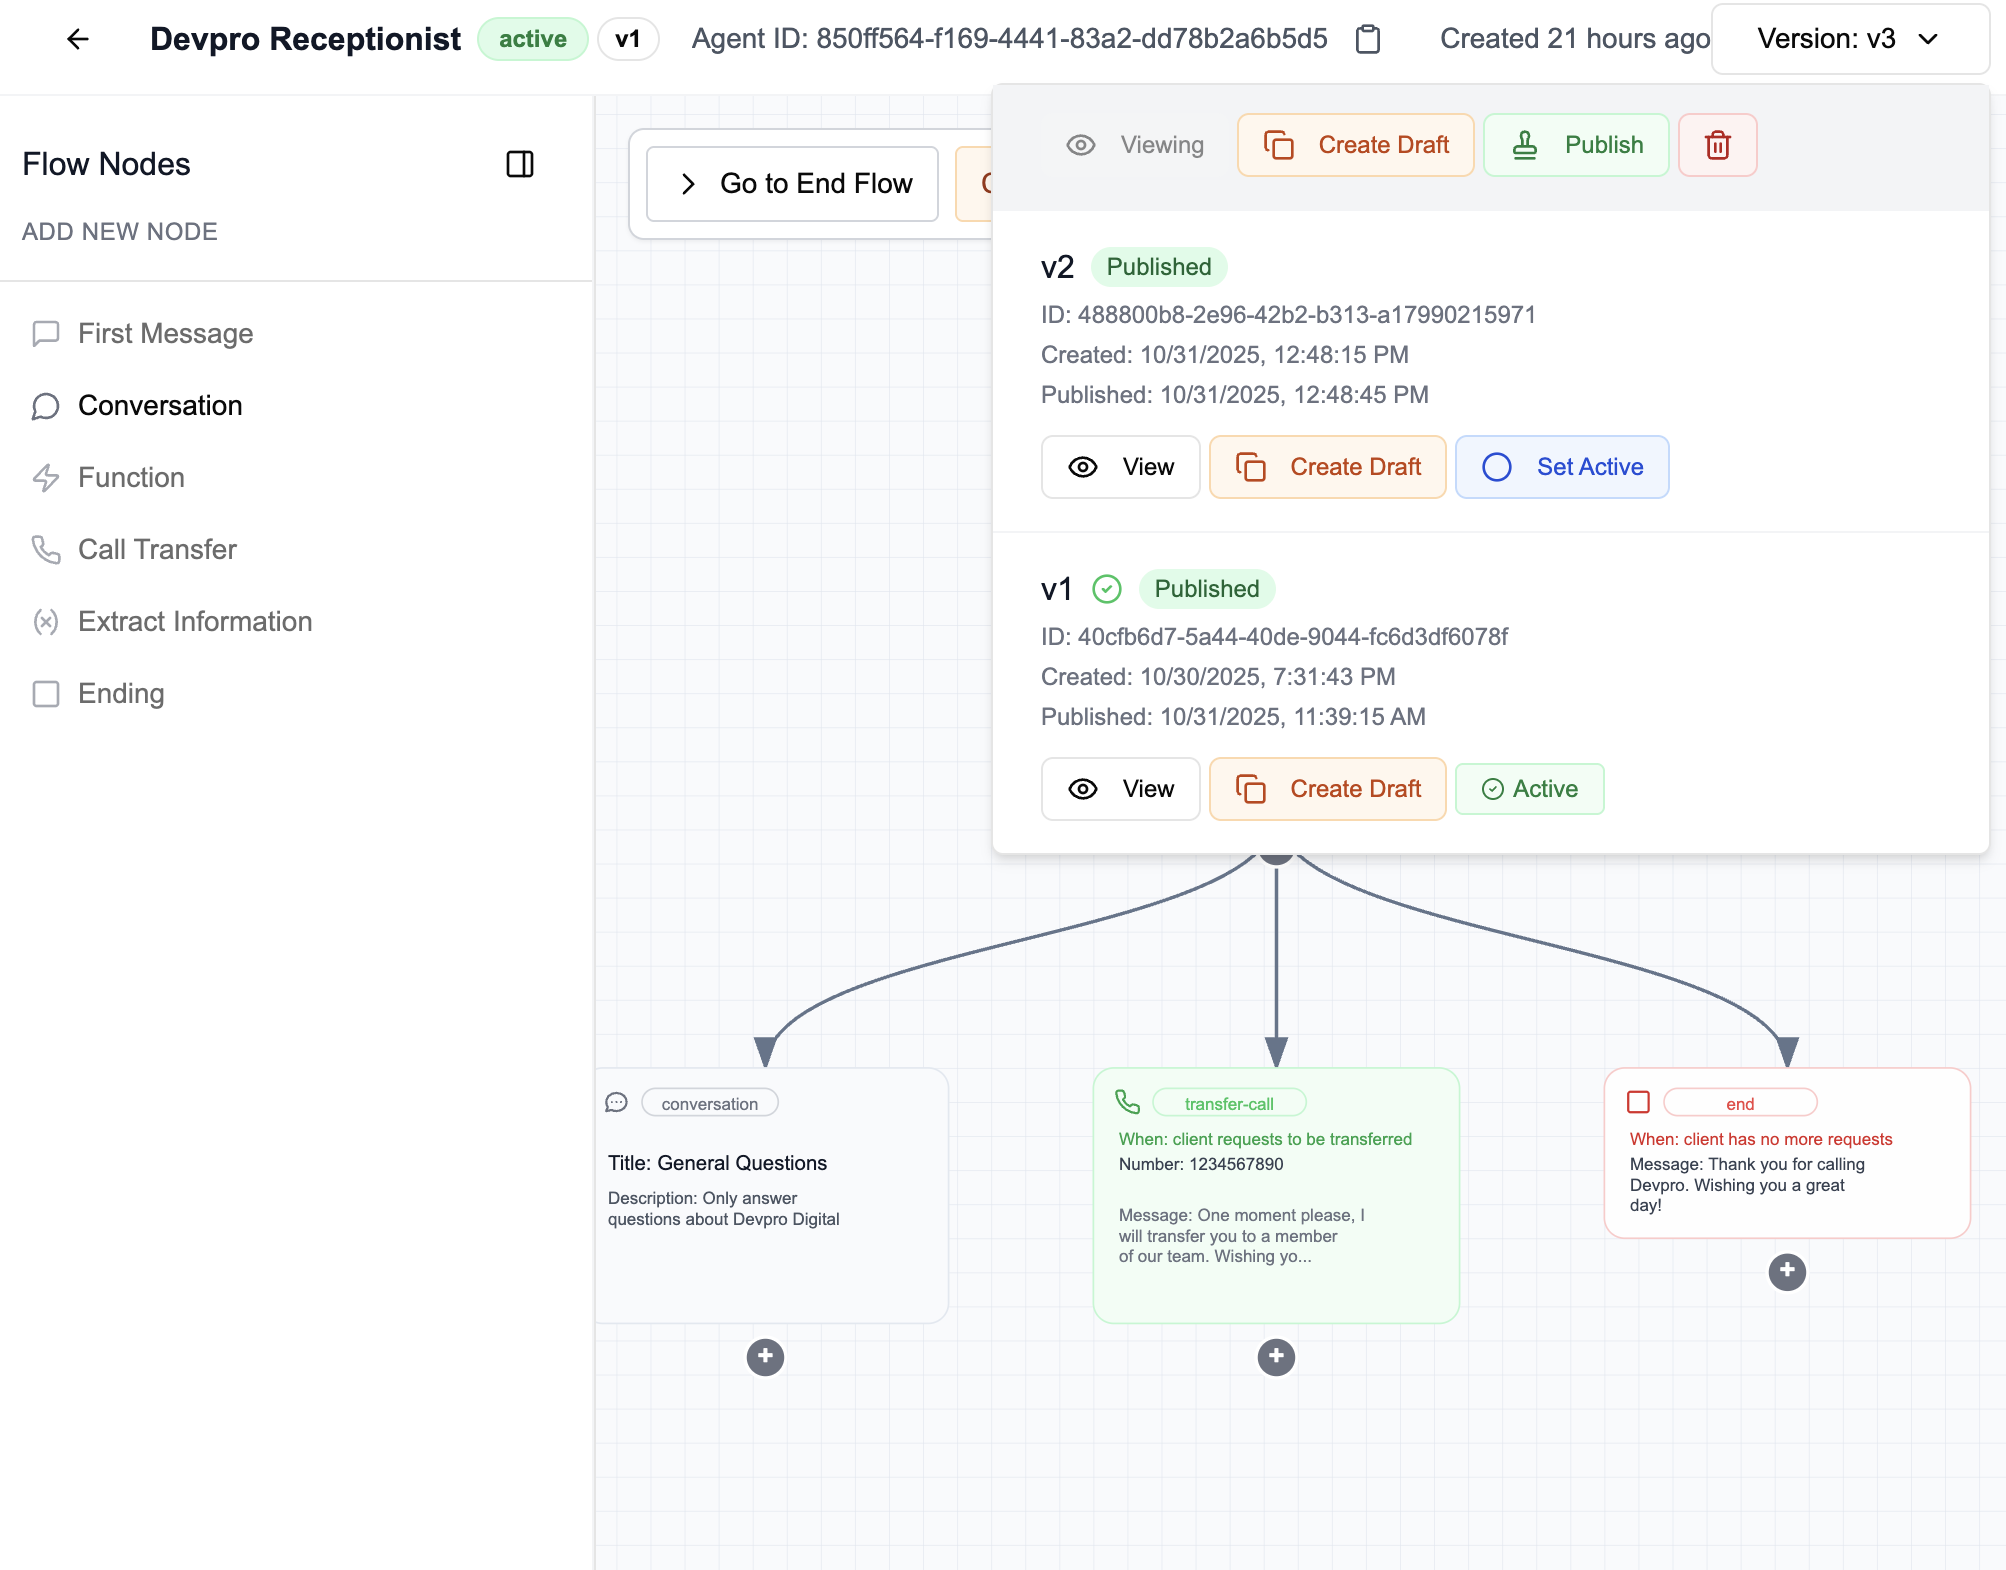The width and height of the screenshot is (2006, 1570).
Task: Collapse Flow Nodes sidebar panel icon
Action: point(519,164)
